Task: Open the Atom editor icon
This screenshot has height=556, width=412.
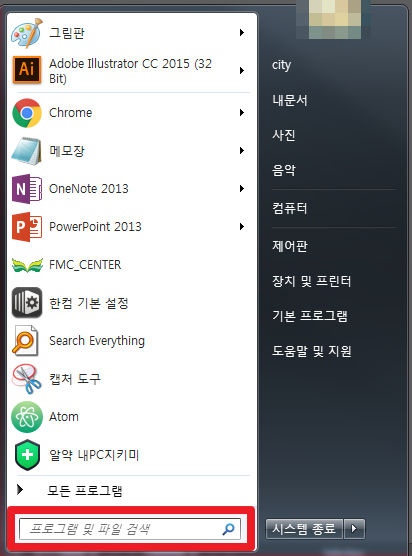Action: point(27,417)
